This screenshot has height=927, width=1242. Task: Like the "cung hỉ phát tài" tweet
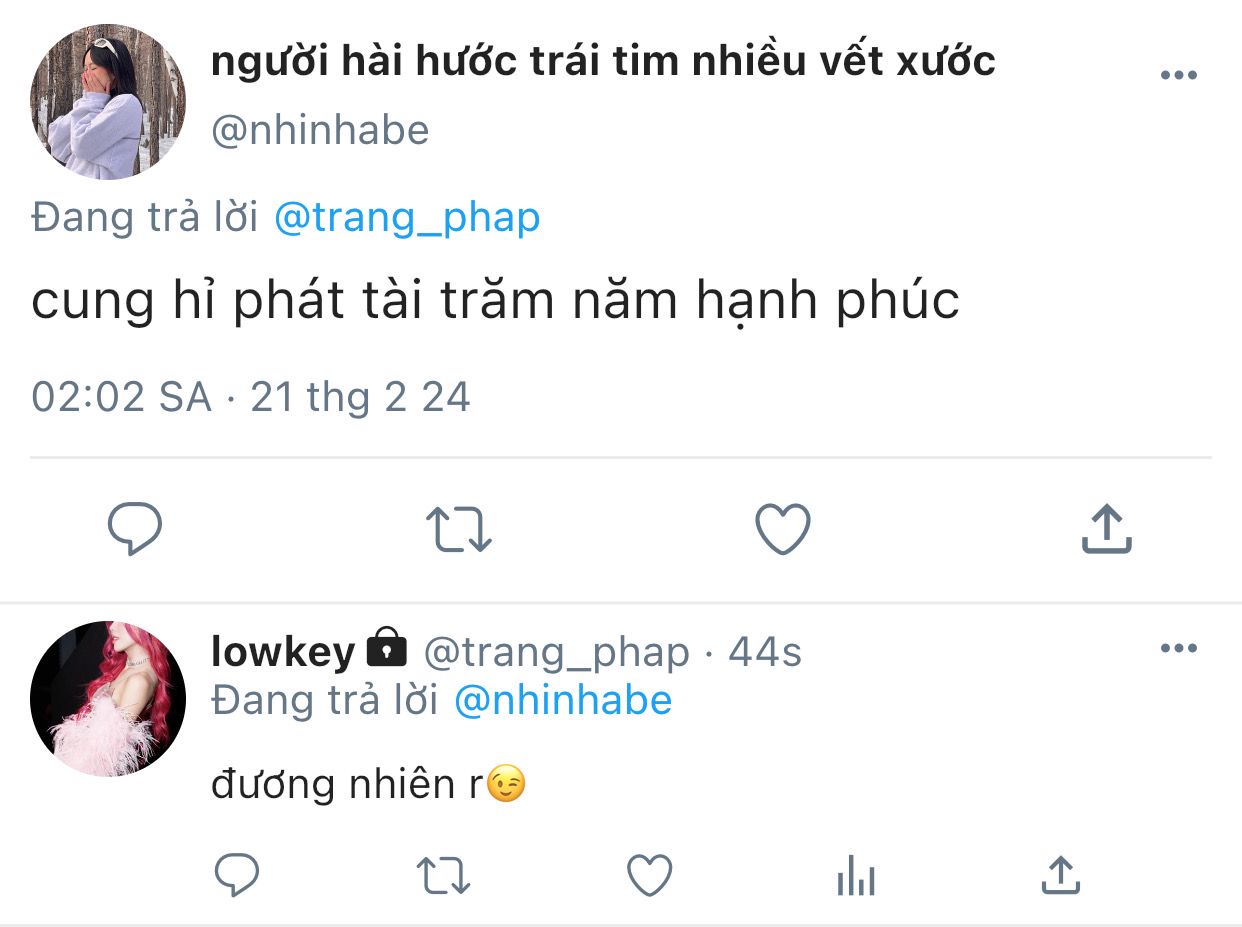(x=782, y=528)
